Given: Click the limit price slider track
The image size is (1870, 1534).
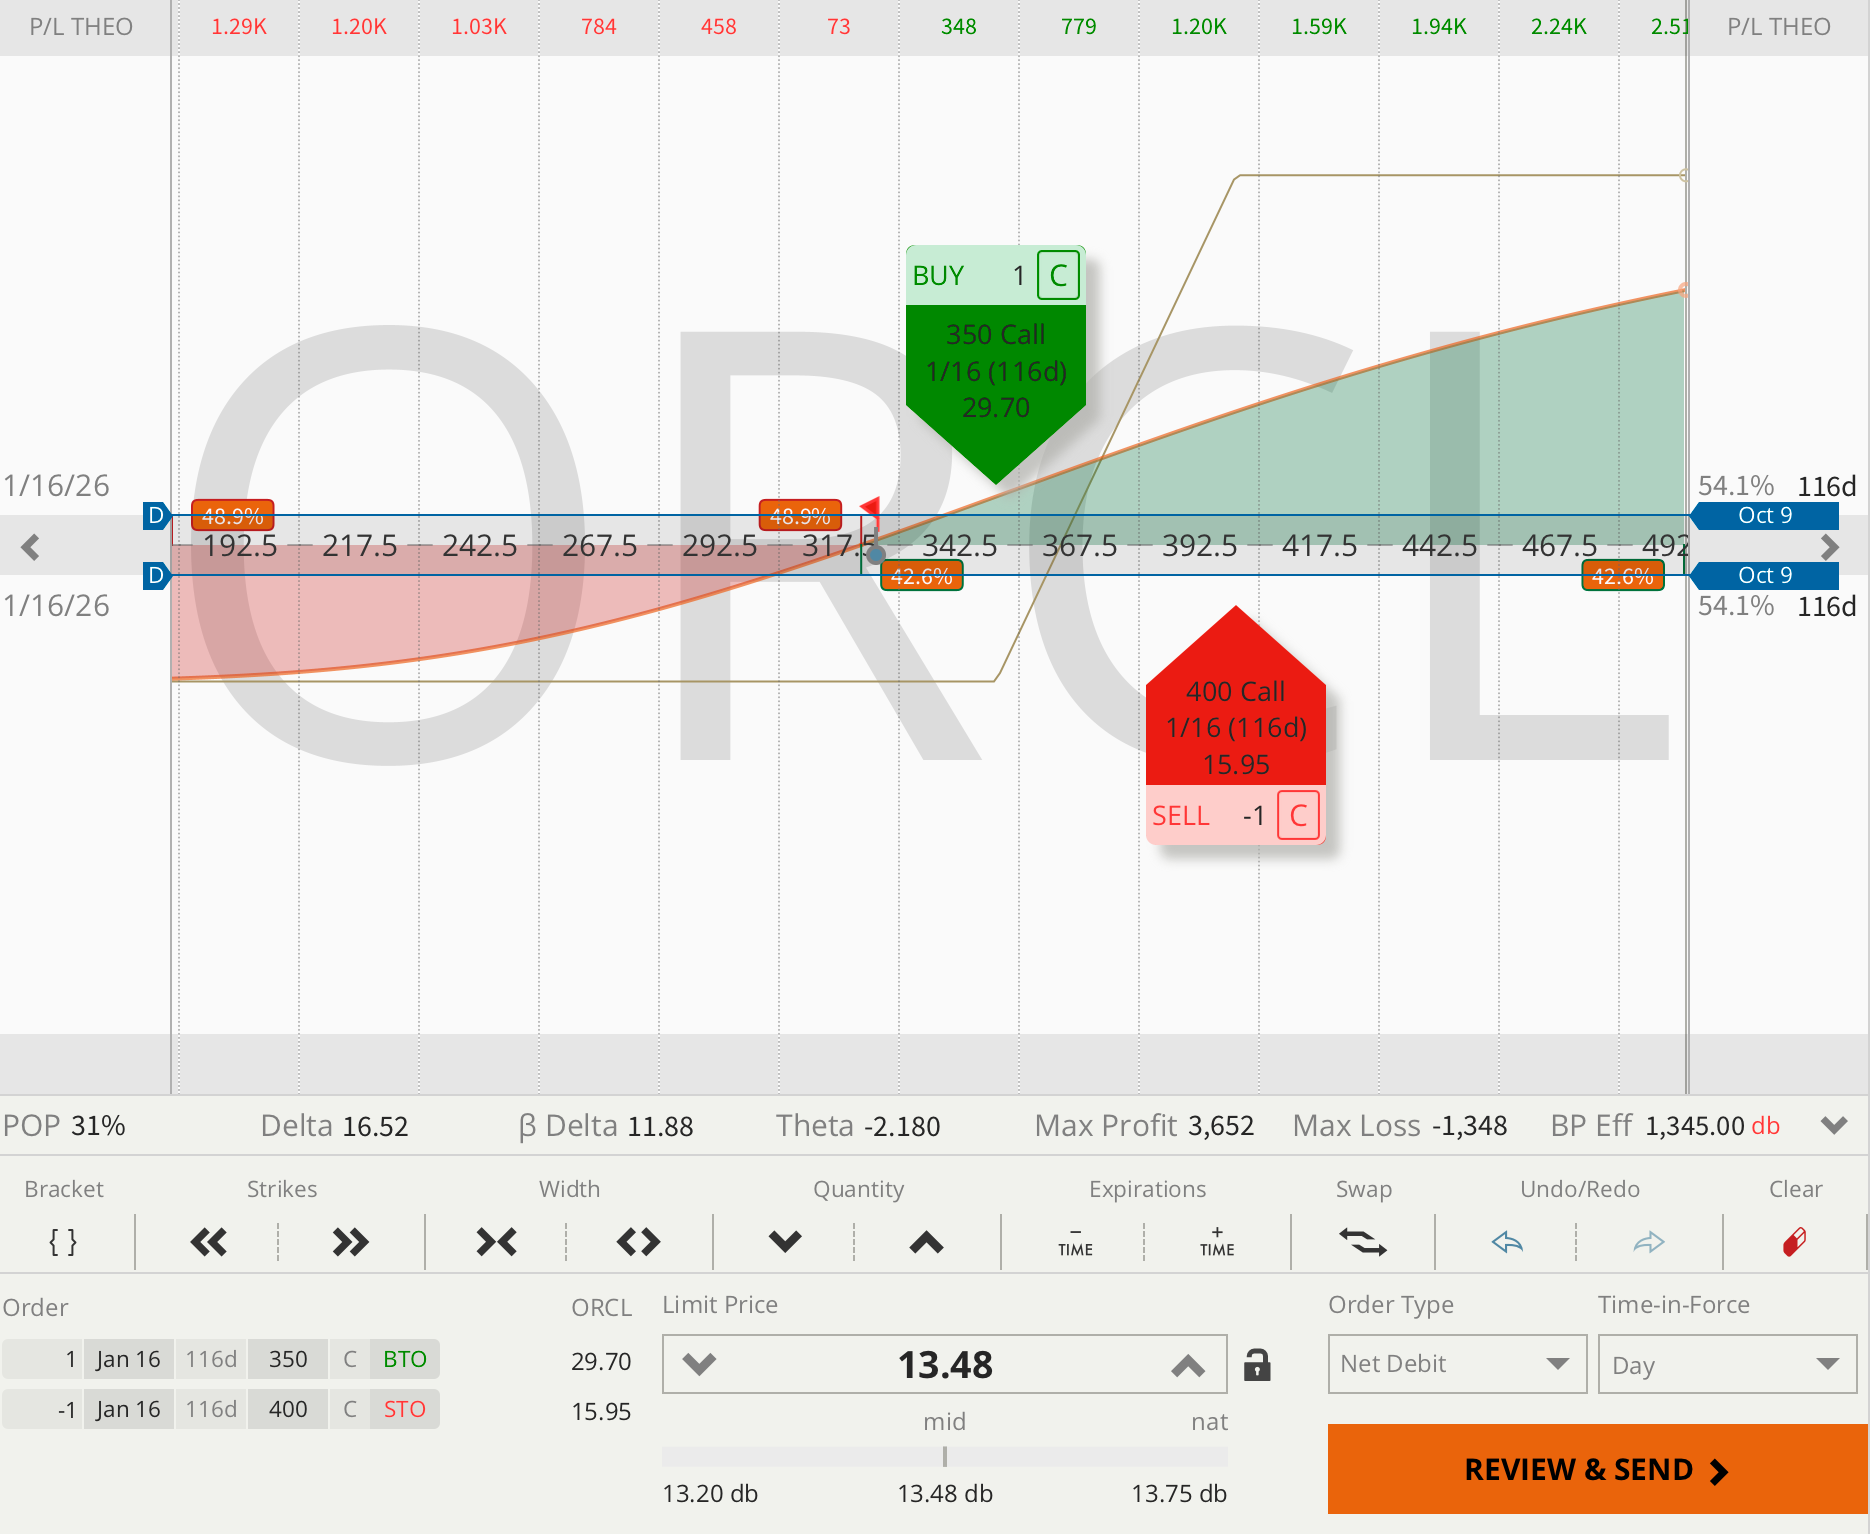Looking at the screenshot, I should tap(944, 1457).
